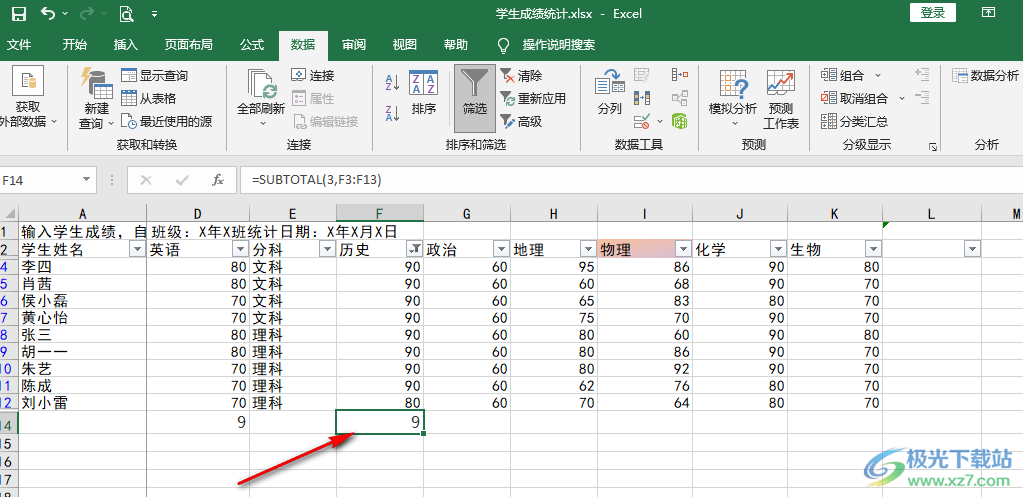Screen dimensions: 1023x497
Task: Click 重新应用 filter
Action: 533,98
